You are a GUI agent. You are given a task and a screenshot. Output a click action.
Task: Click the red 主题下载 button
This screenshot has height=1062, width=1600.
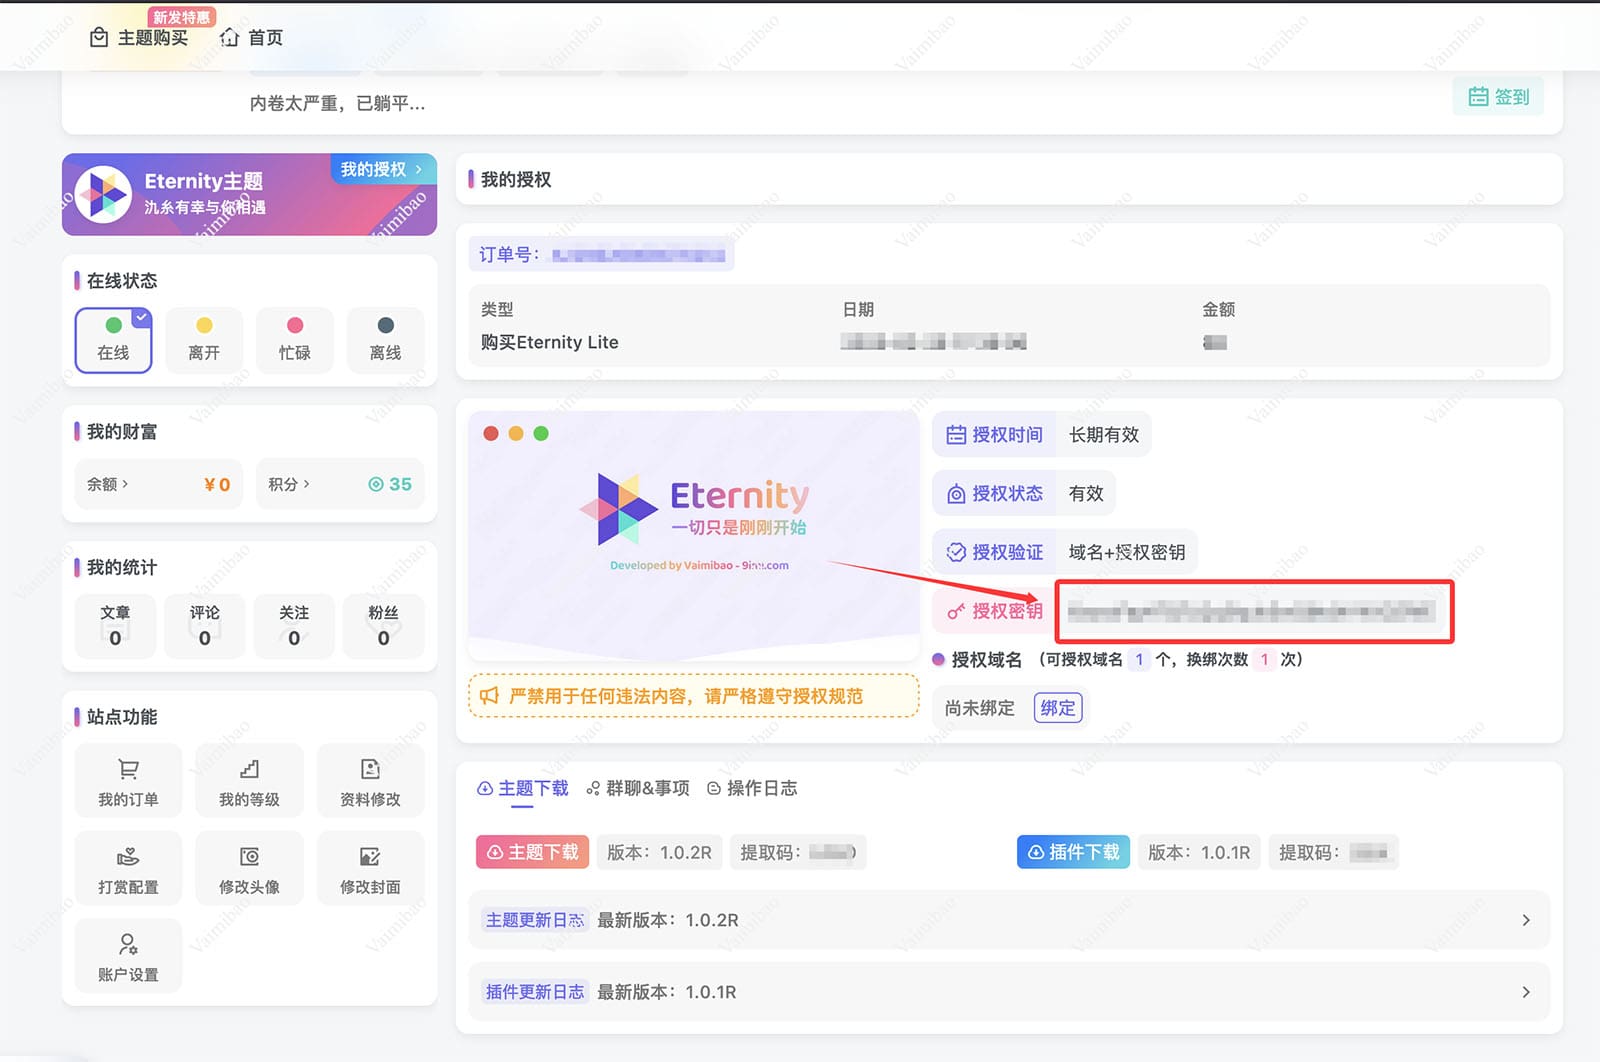(532, 852)
